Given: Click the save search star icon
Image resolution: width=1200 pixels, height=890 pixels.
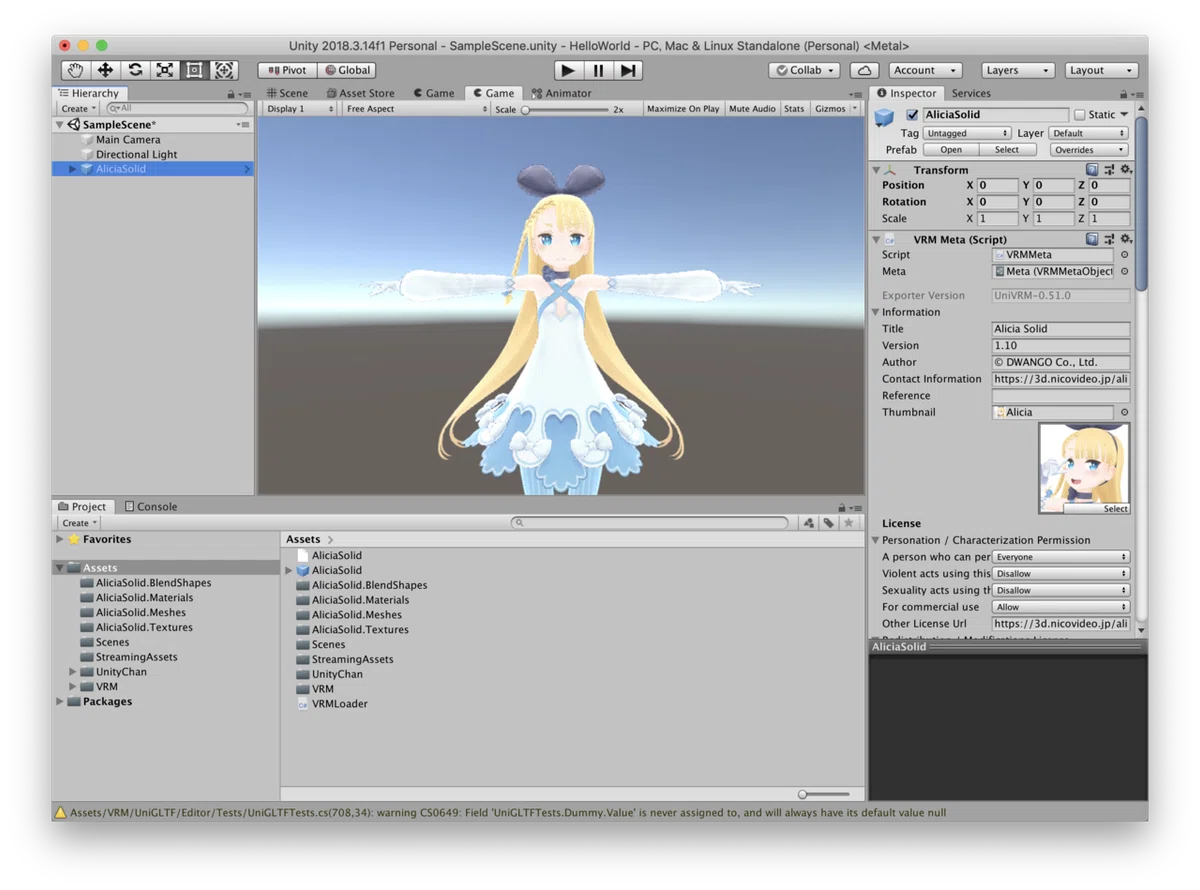Looking at the screenshot, I should 849,523.
